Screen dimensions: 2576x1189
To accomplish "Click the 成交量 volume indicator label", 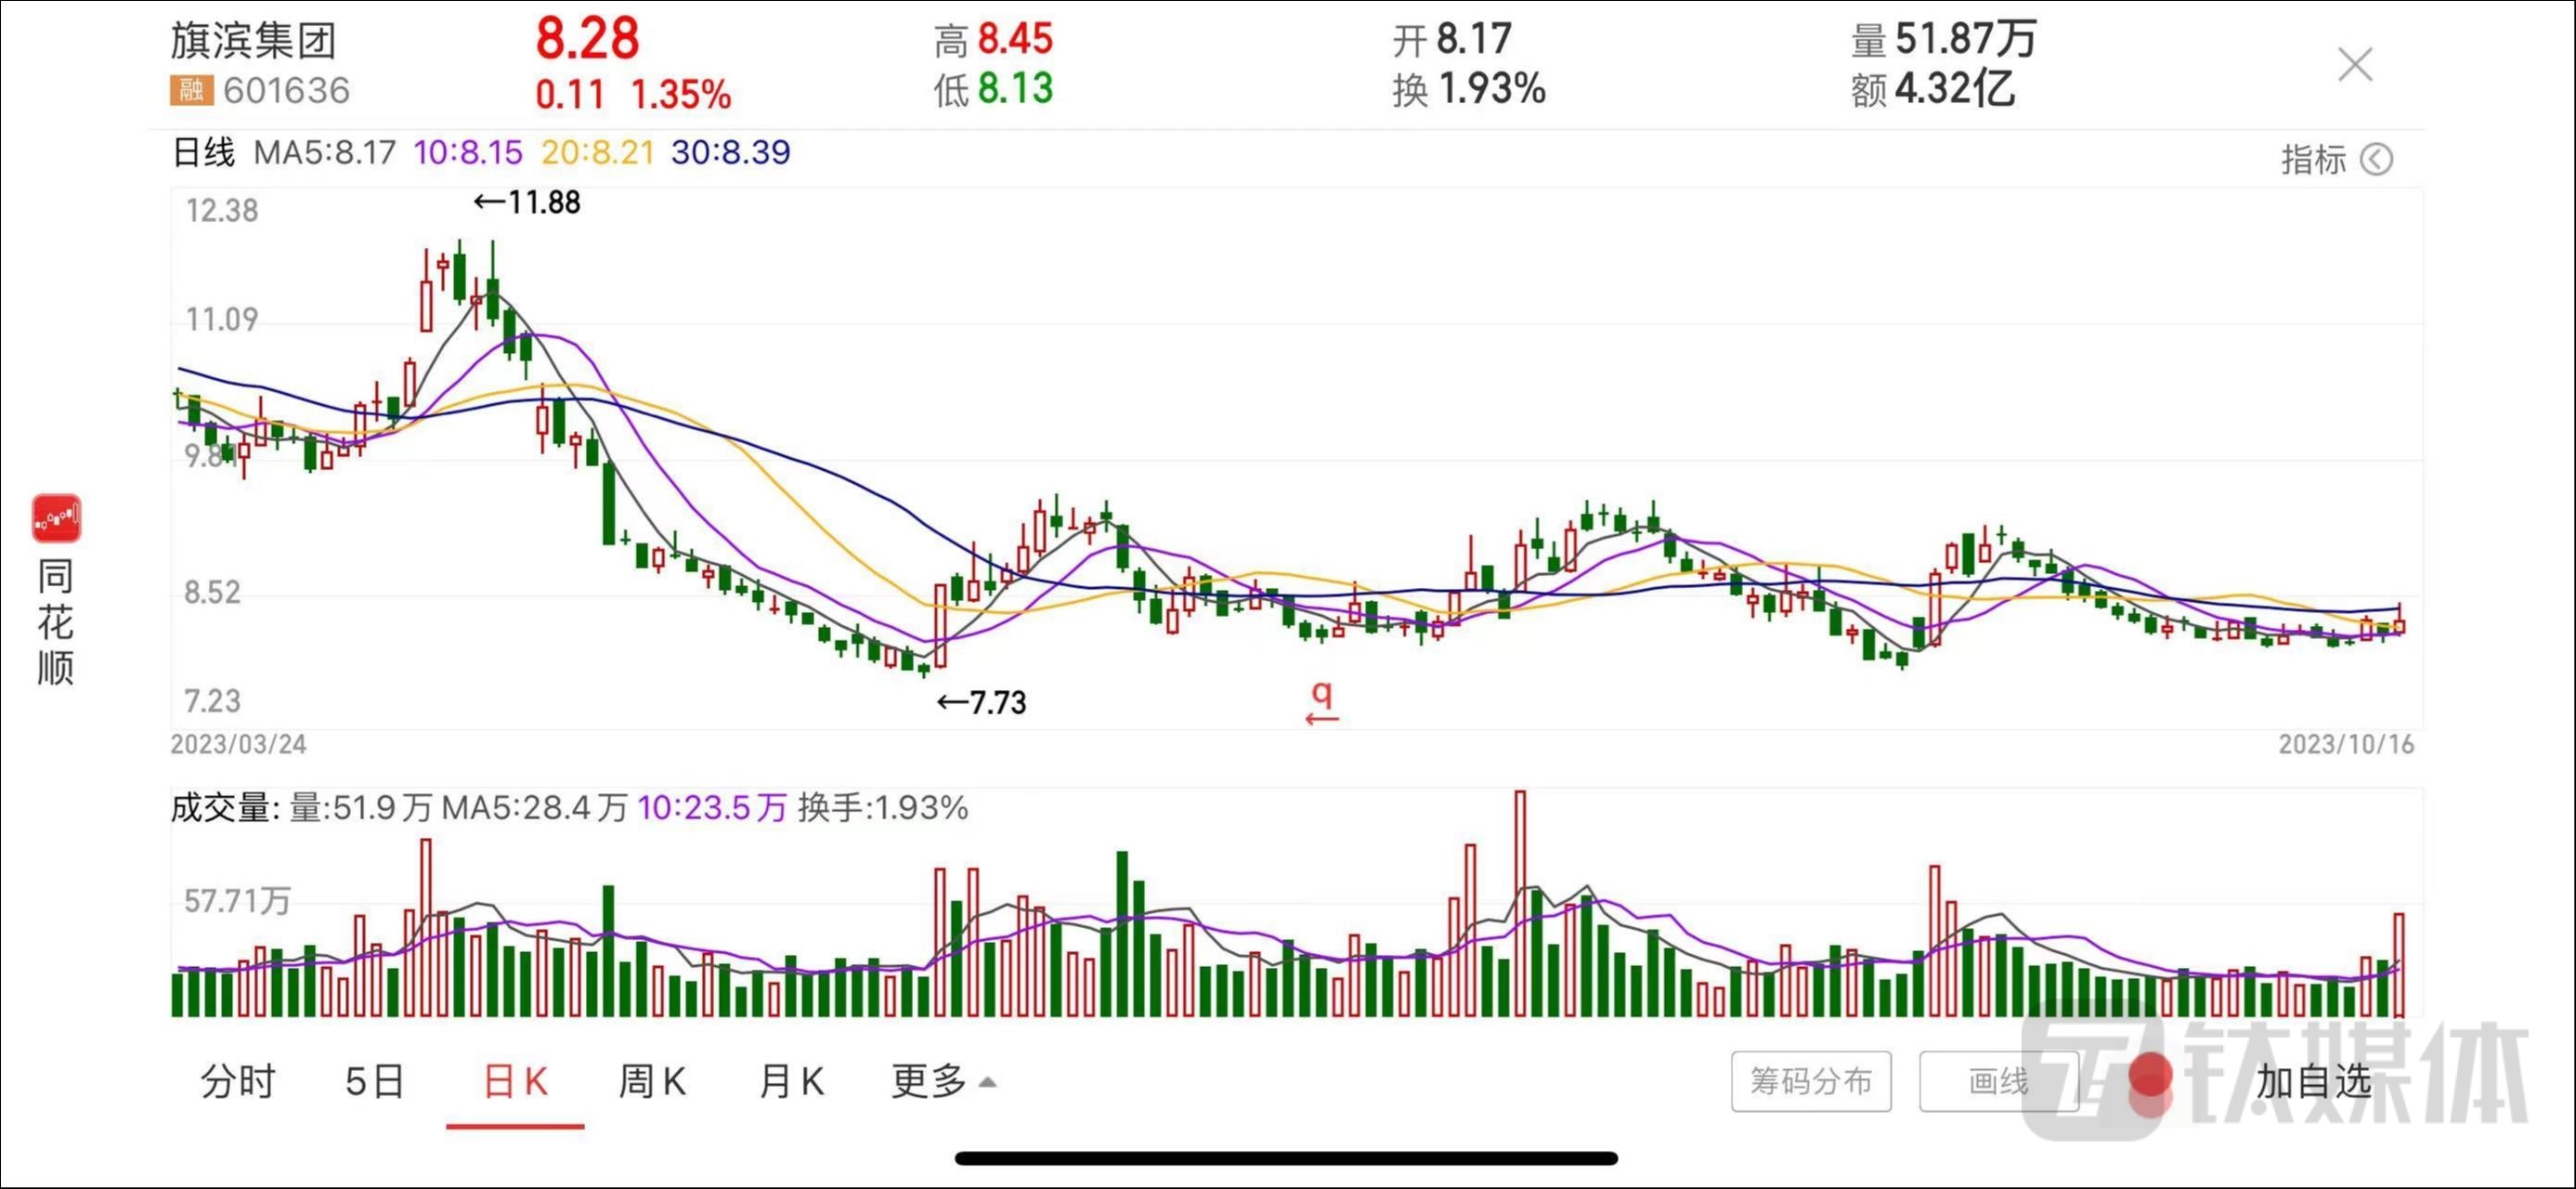I will [x=221, y=807].
